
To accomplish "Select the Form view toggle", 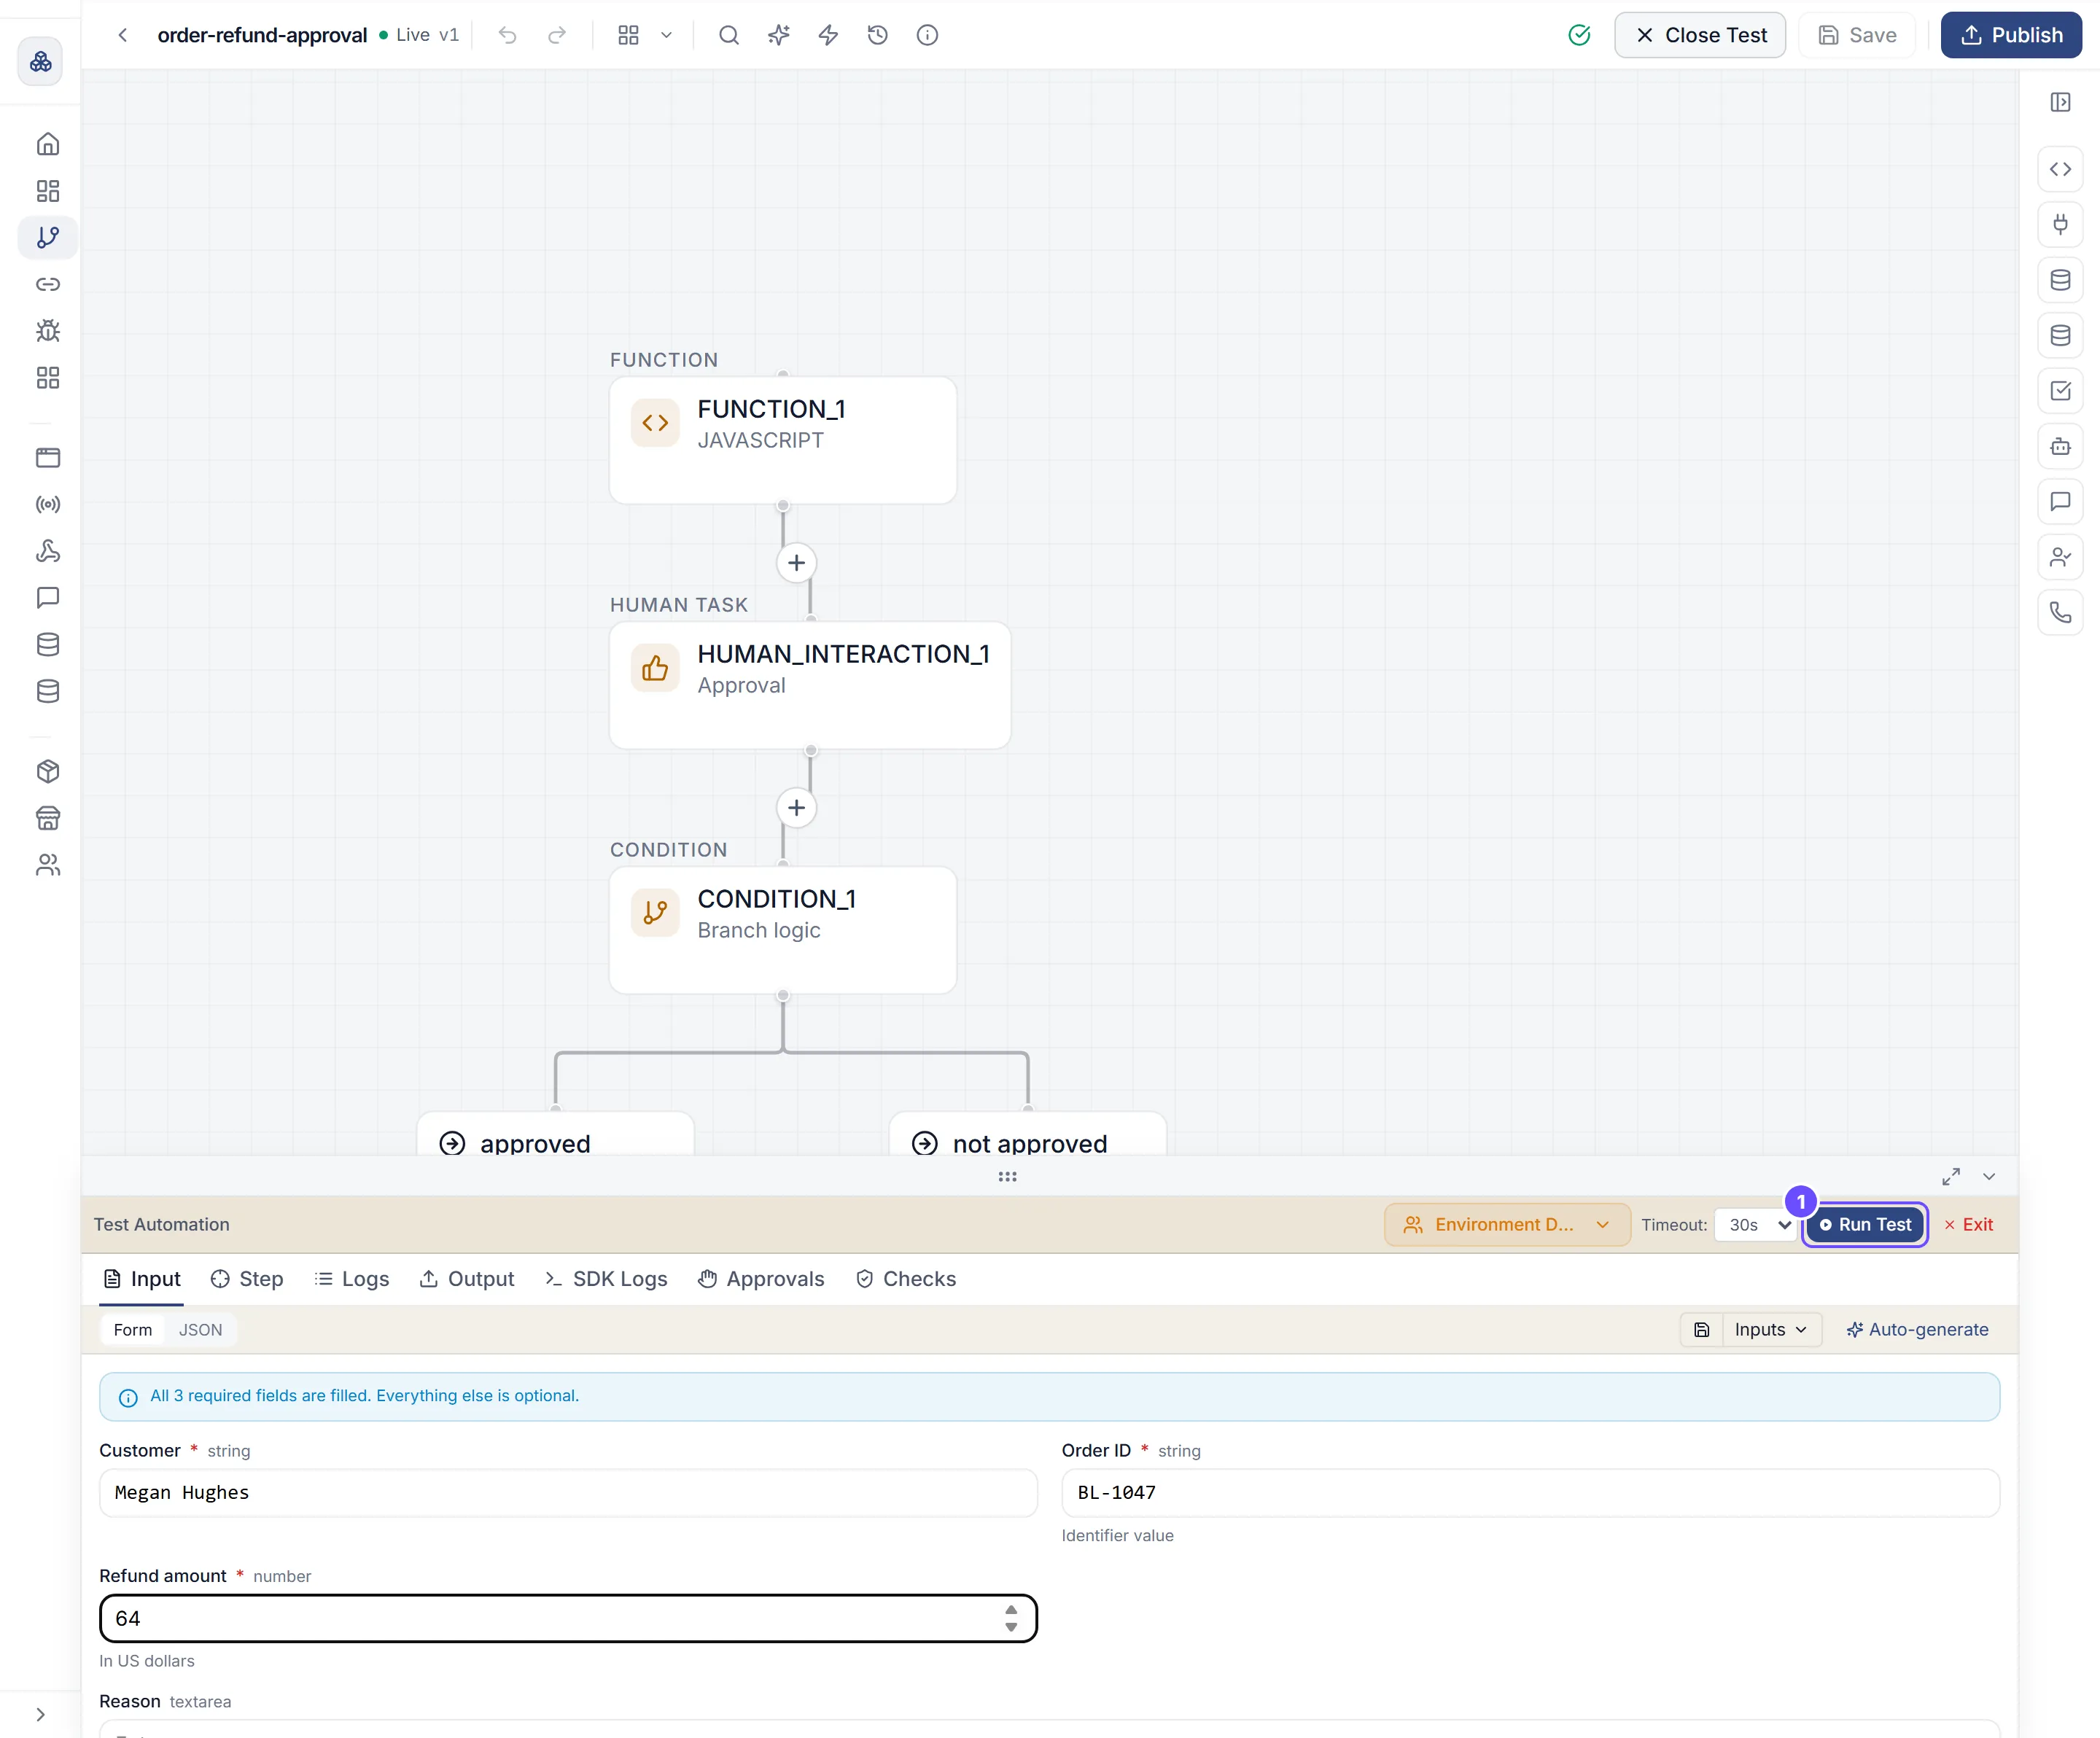I will pos(133,1329).
